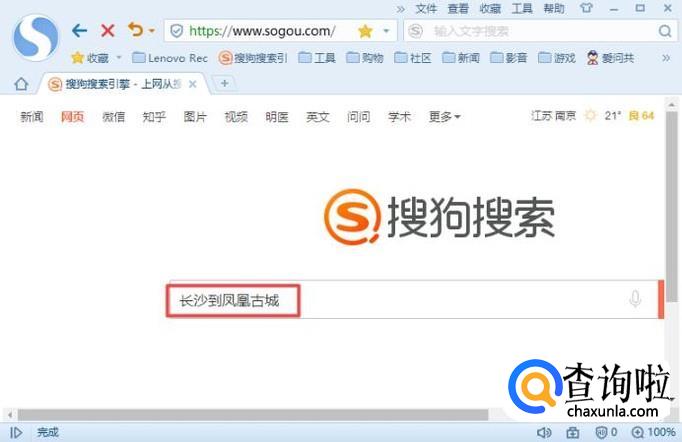
Task: Focus the toolbar text search field
Action: pyautogui.click(x=542, y=31)
